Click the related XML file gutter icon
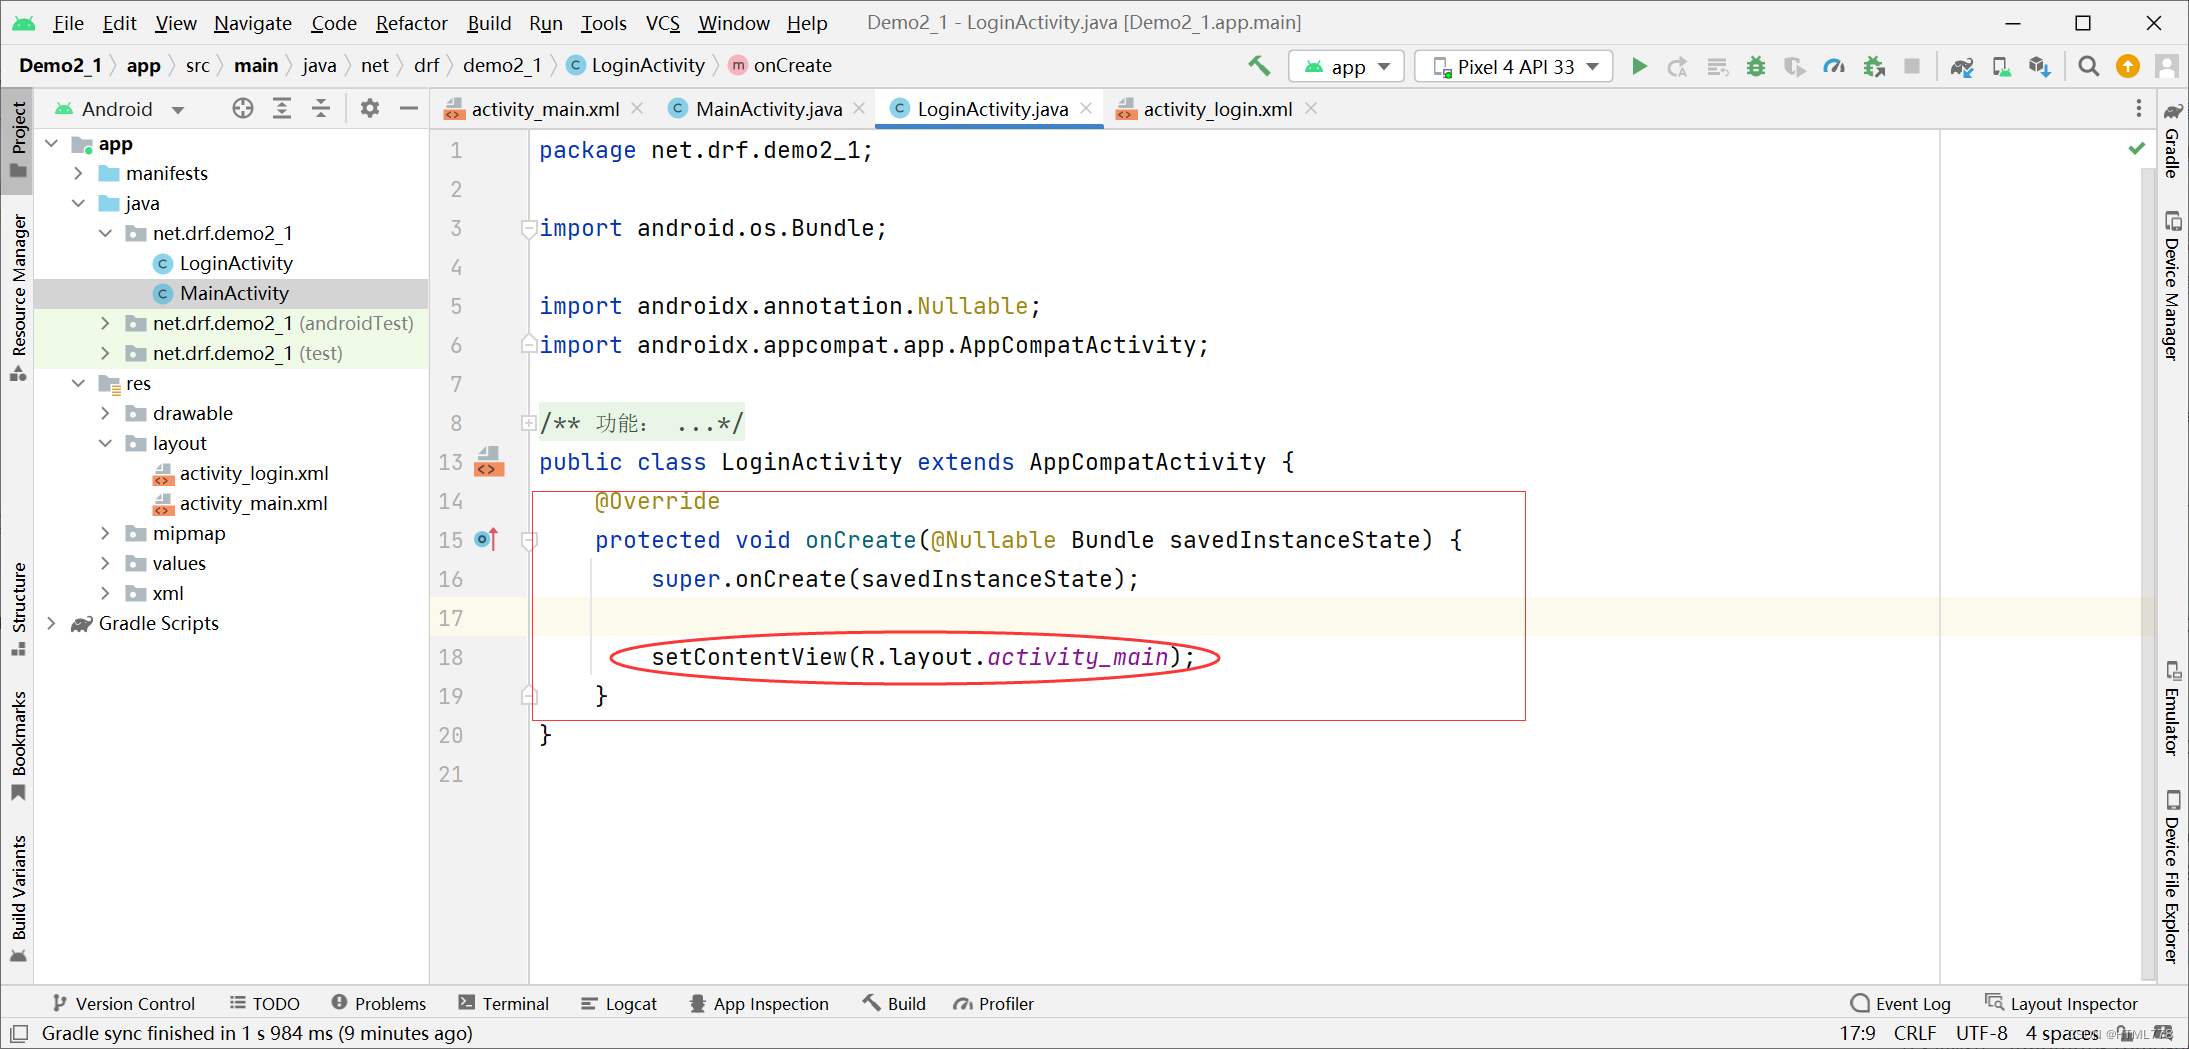This screenshot has width=2189, height=1049. tap(489, 461)
